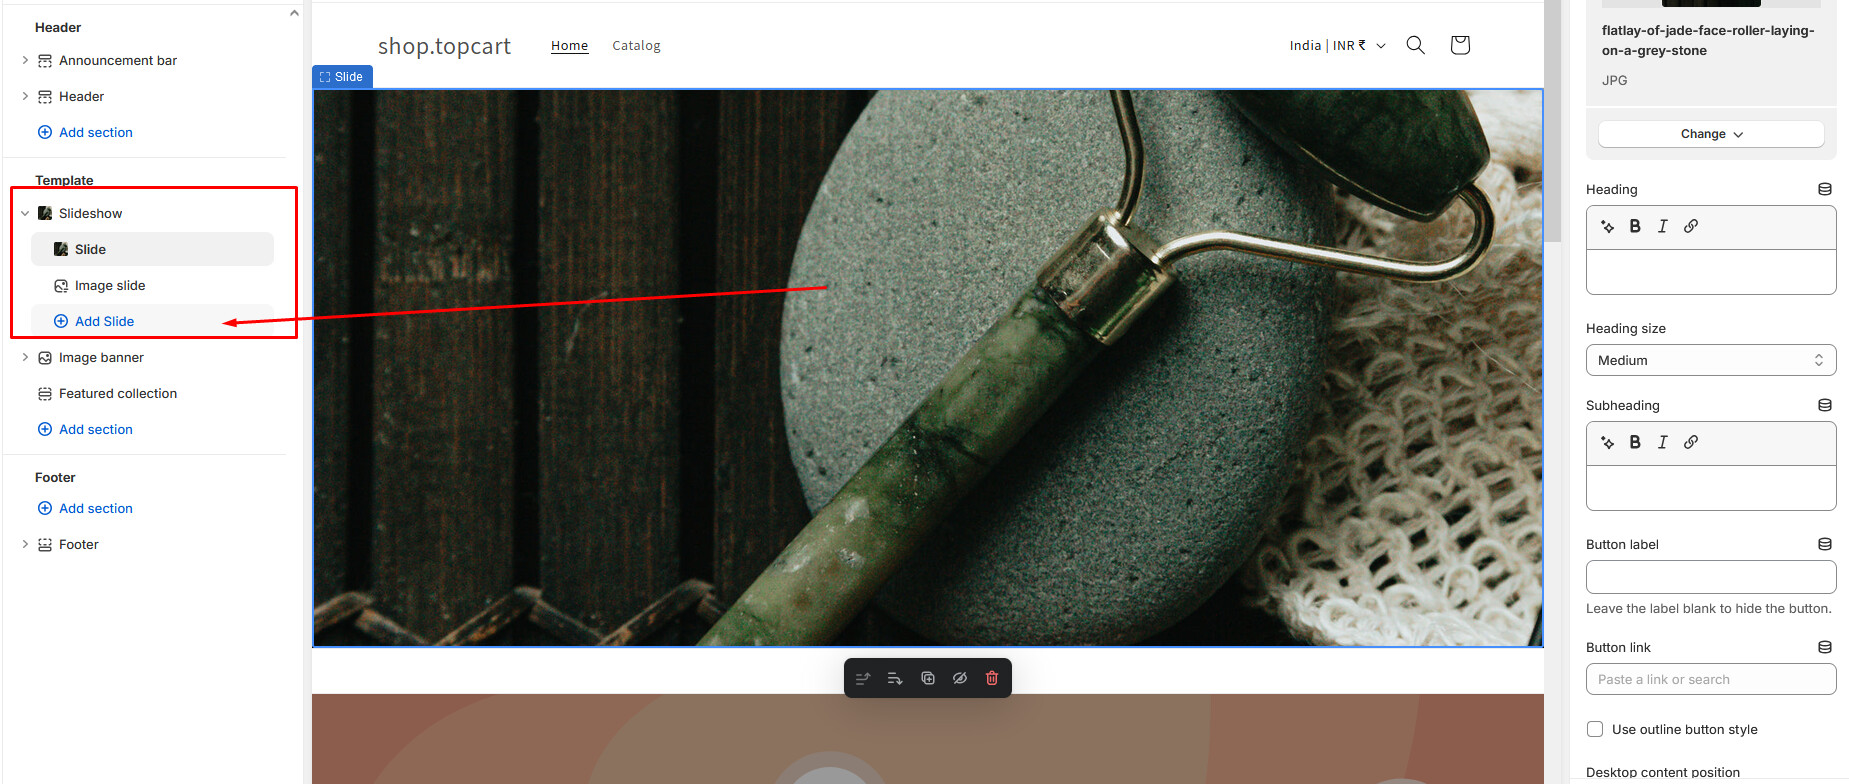Image resolution: width=1849 pixels, height=784 pixels.
Task: Insert a link from the Subheading toolbar
Action: [x=1691, y=443]
